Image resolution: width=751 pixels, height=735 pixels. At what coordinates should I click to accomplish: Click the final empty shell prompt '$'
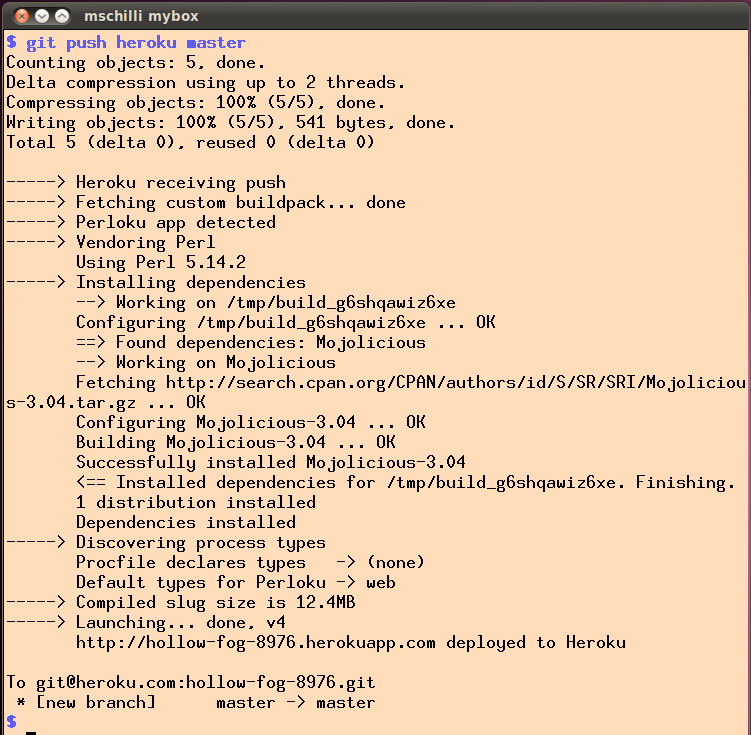(x=11, y=721)
